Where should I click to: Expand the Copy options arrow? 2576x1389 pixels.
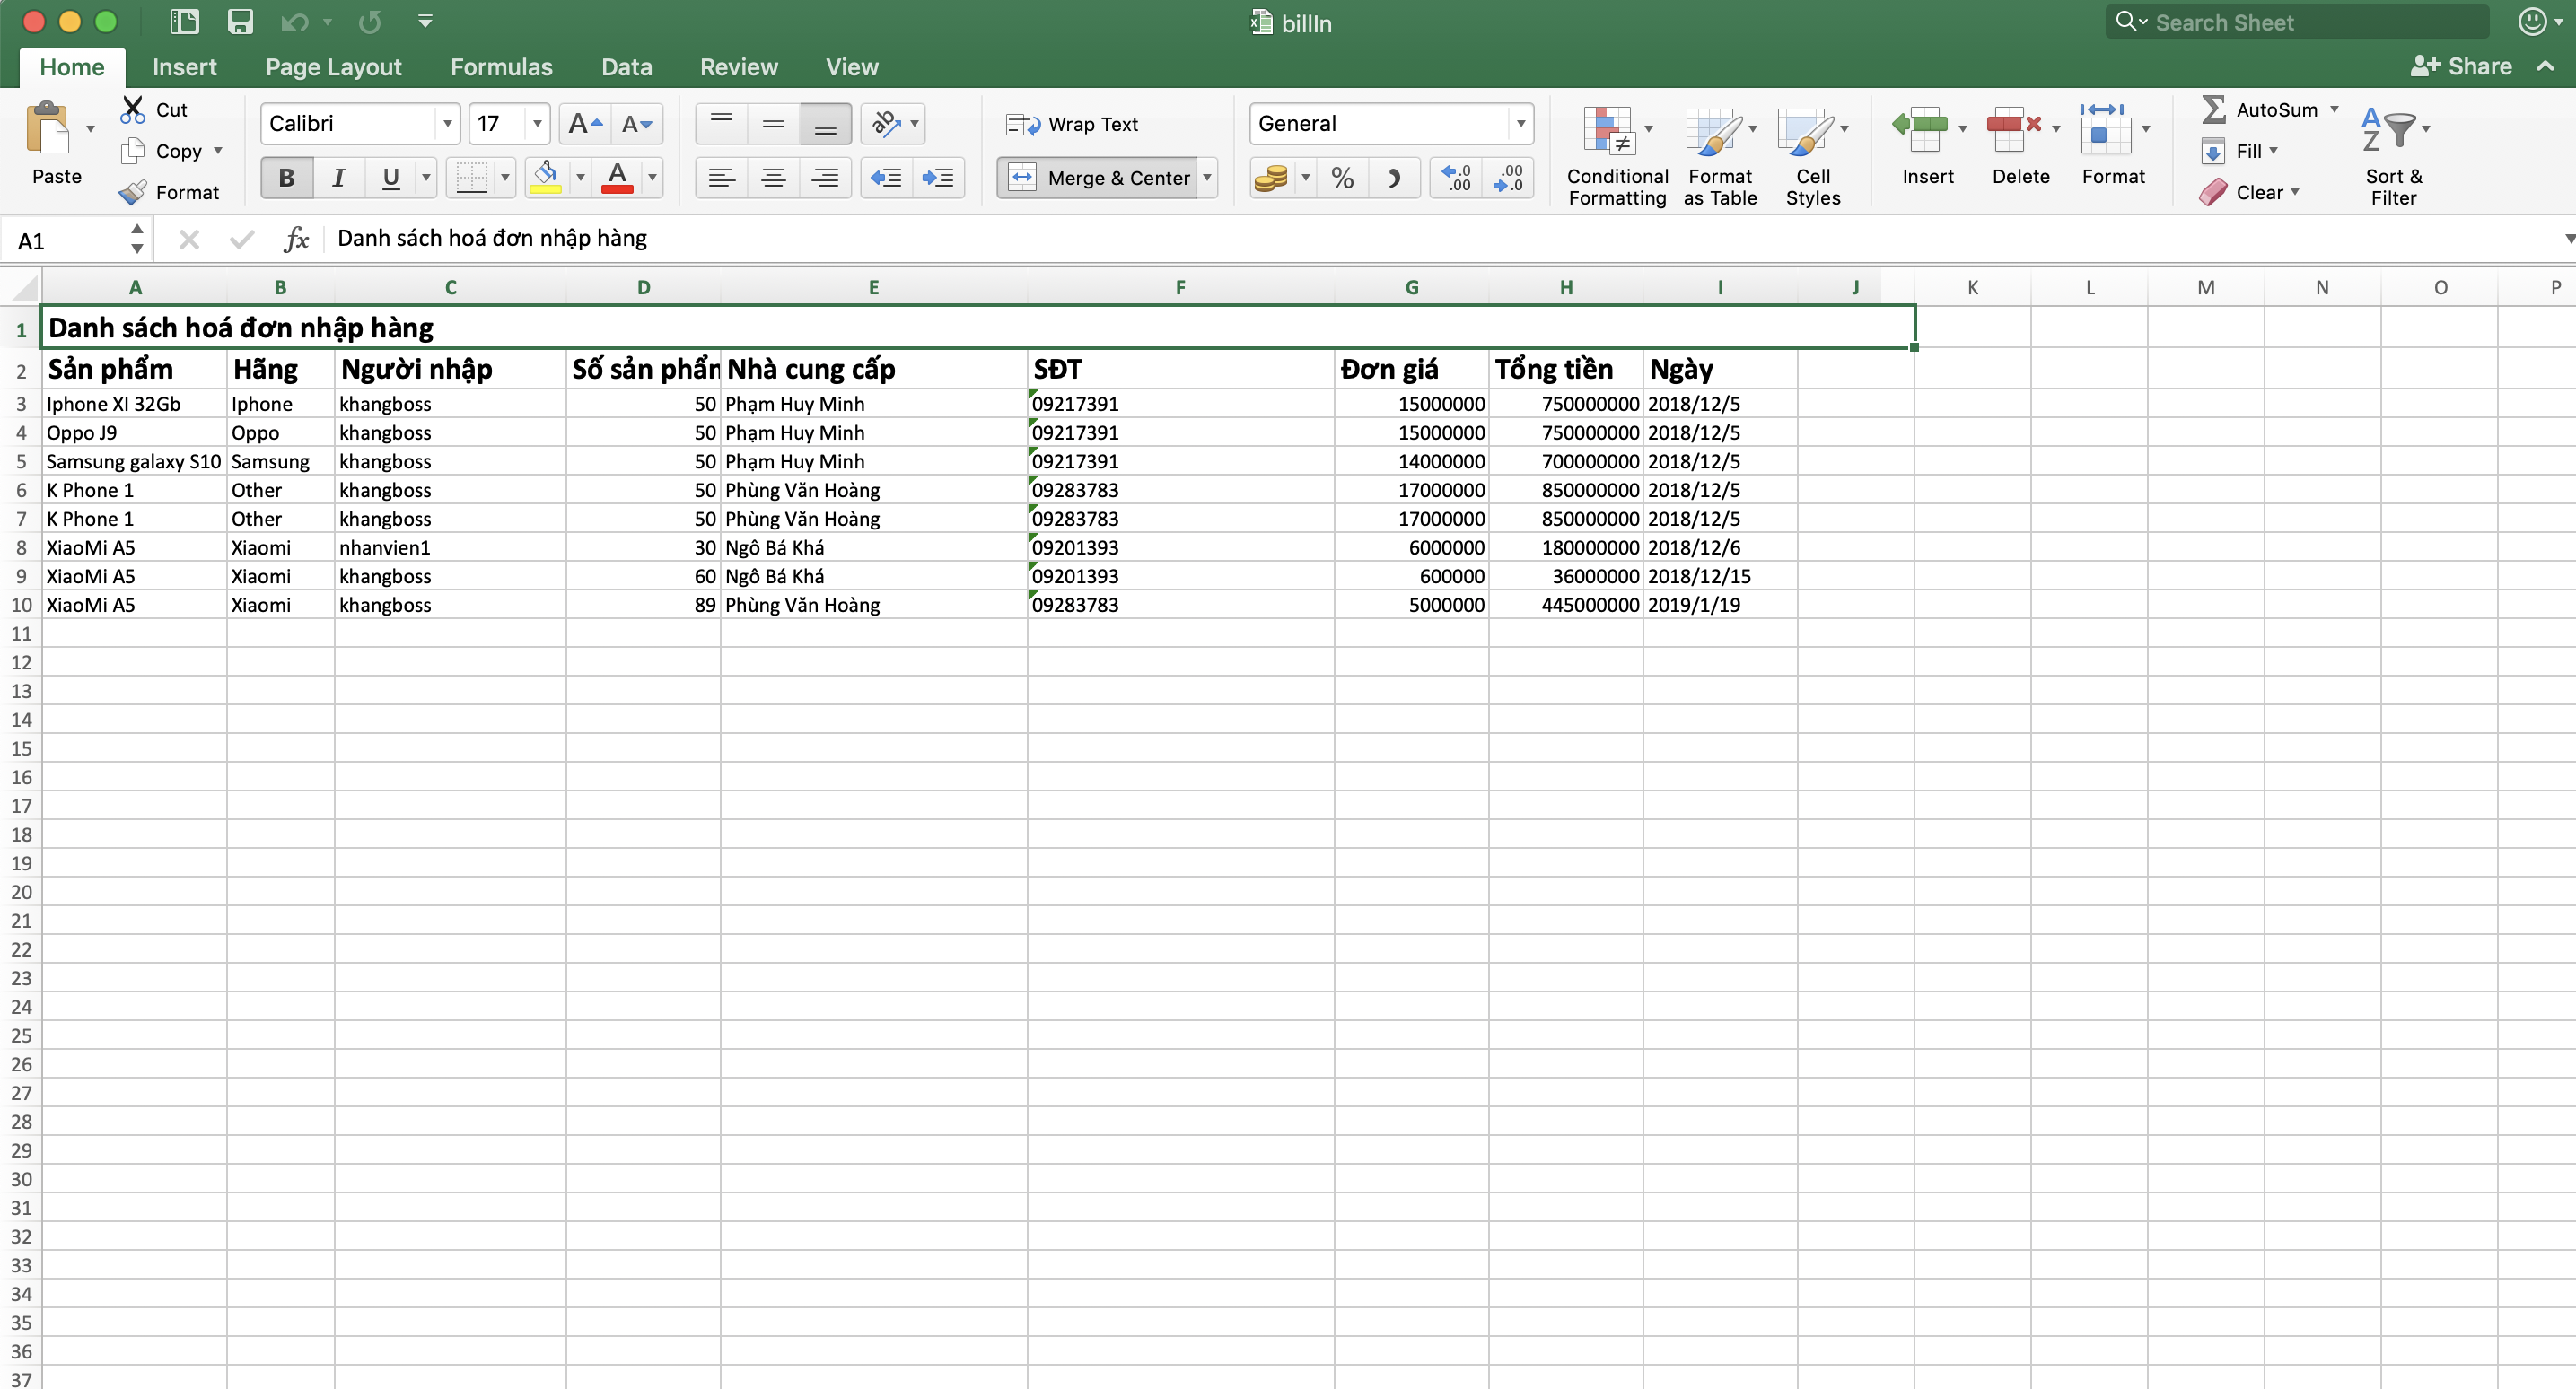tap(218, 150)
